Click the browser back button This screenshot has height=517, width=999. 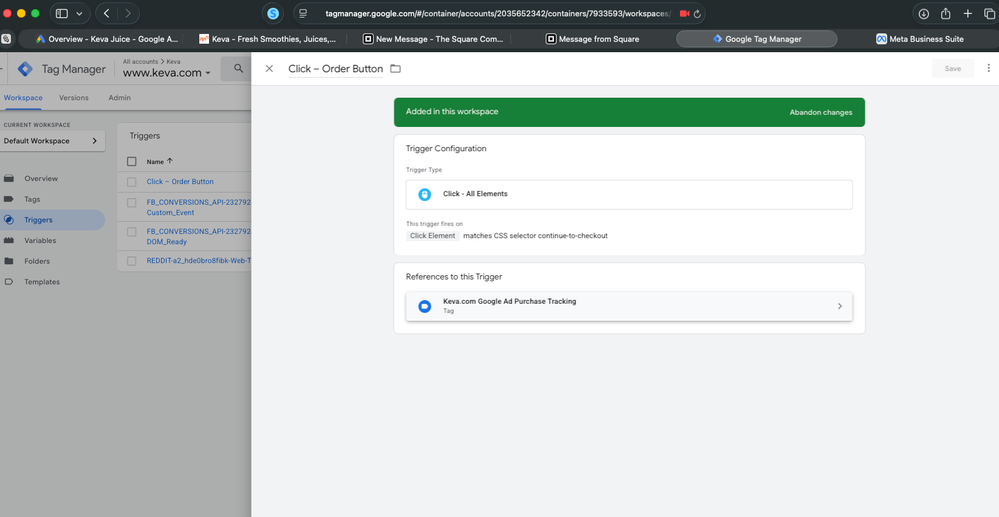click(106, 13)
